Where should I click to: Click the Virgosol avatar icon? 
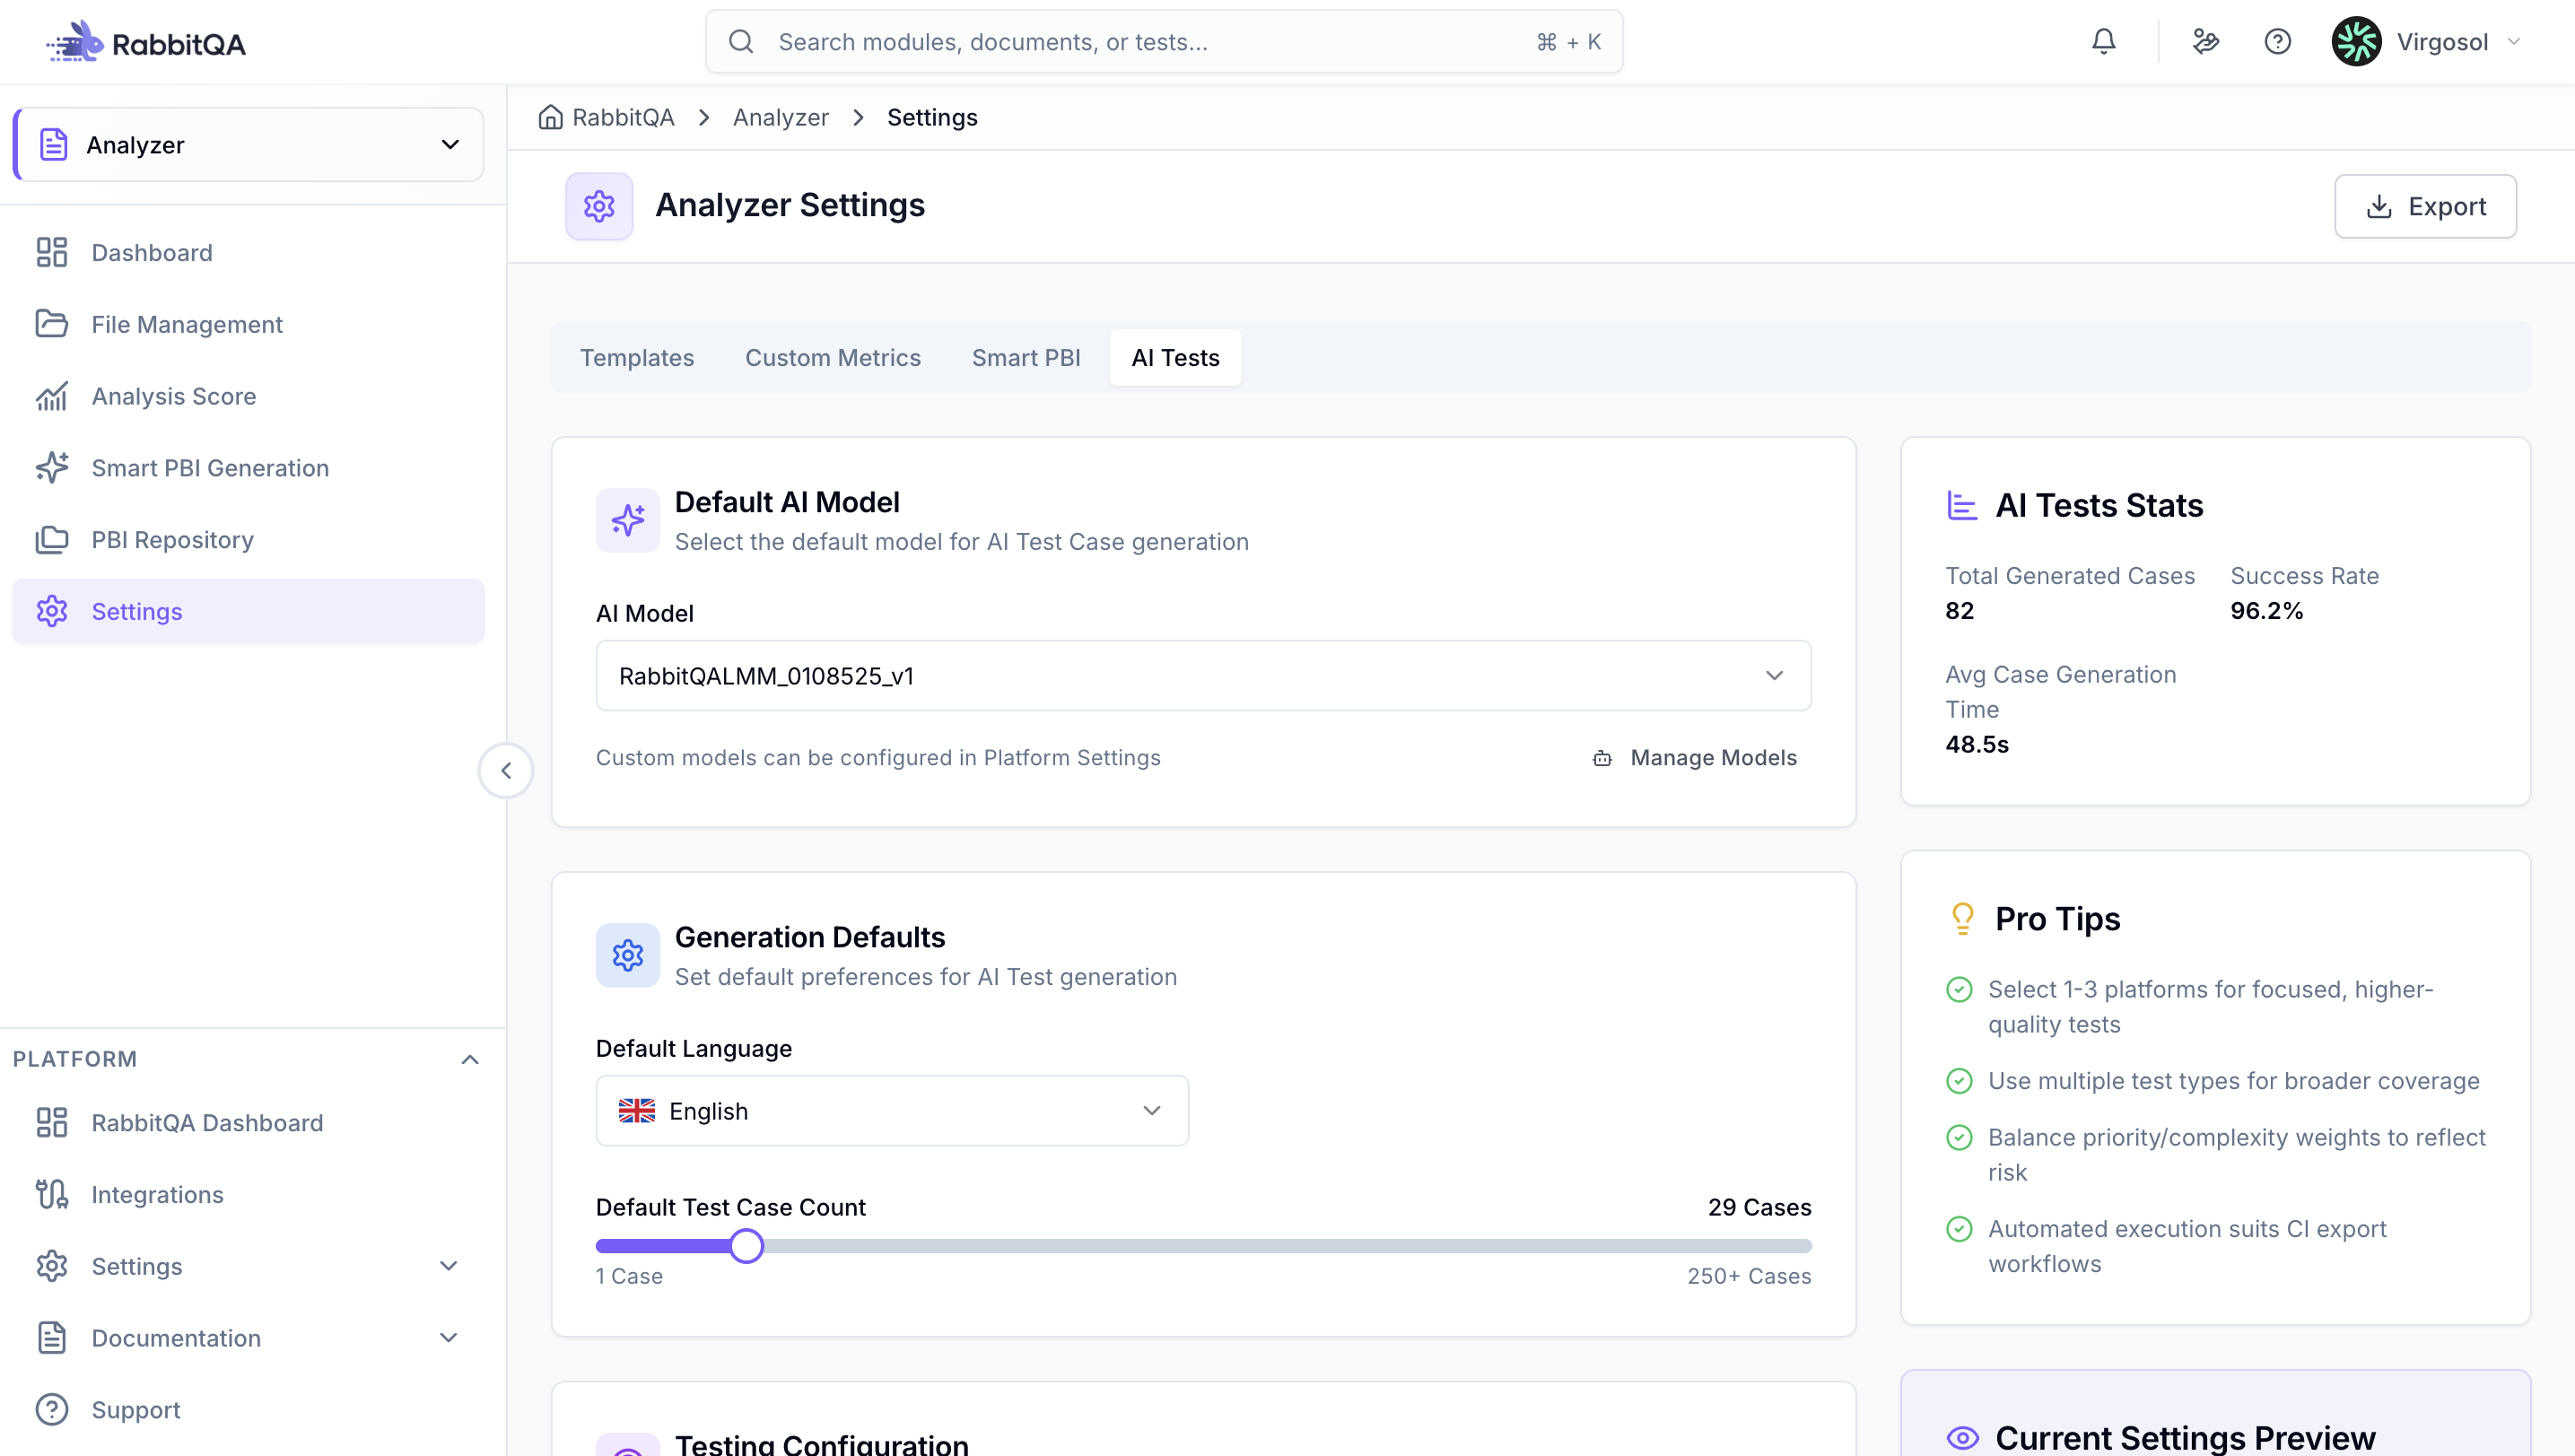(2356, 41)
